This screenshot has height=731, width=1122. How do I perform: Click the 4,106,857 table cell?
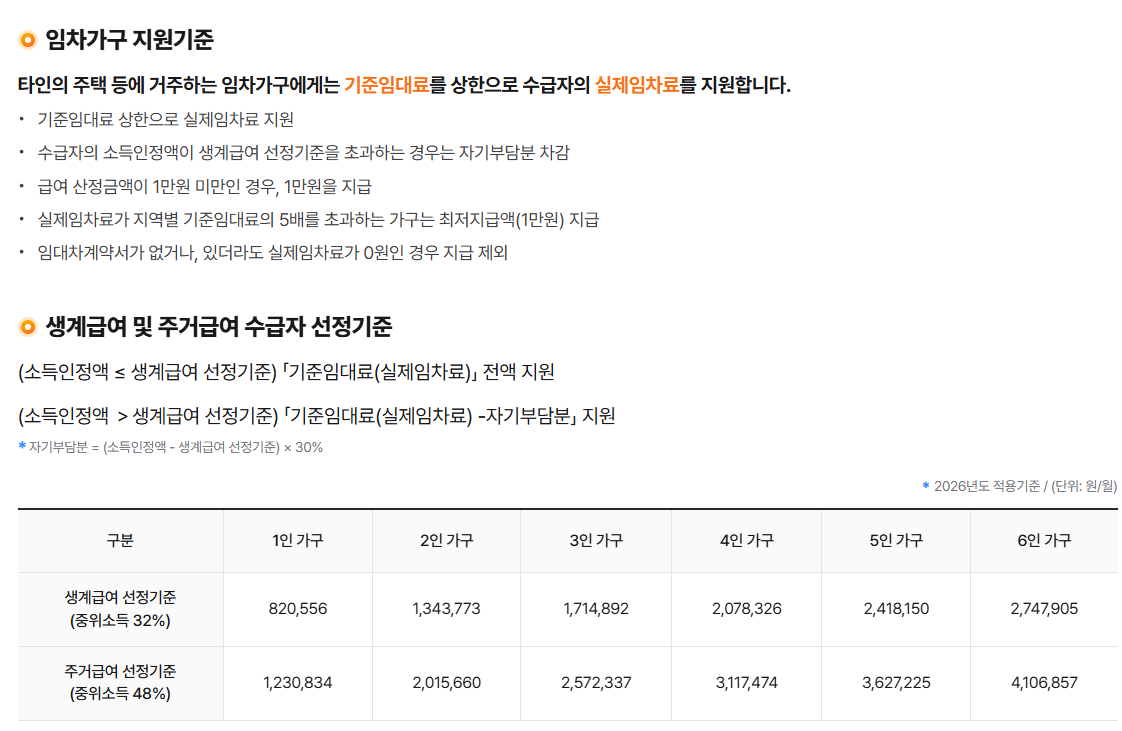pos(1044,682)
